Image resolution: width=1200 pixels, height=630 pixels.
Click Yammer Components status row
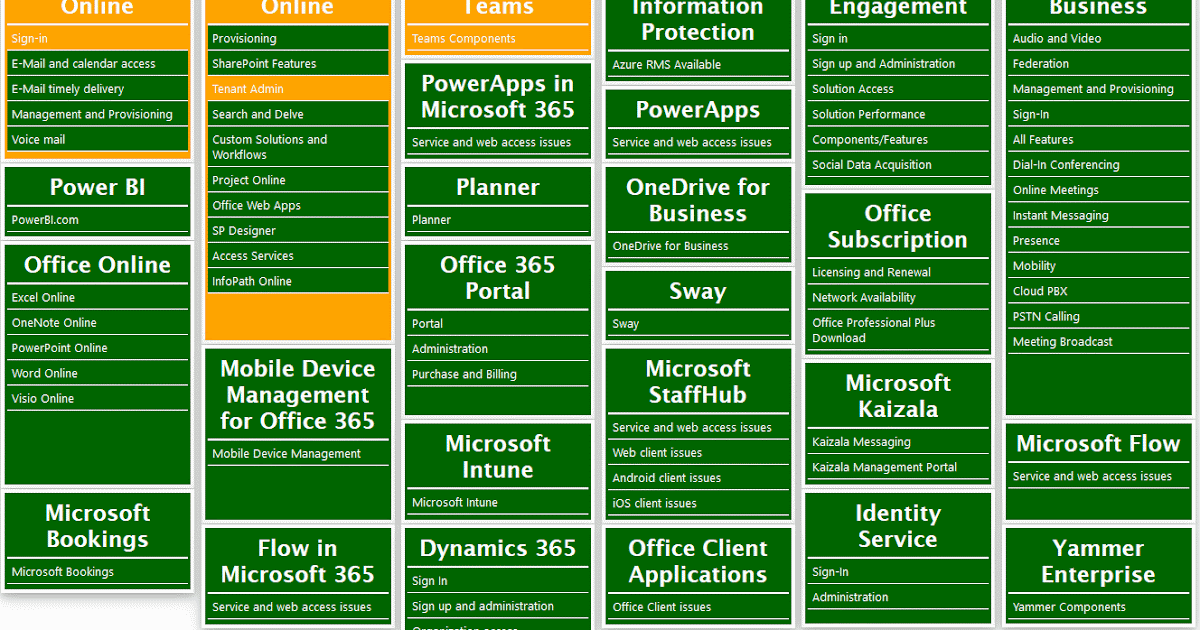(1098, 607)
